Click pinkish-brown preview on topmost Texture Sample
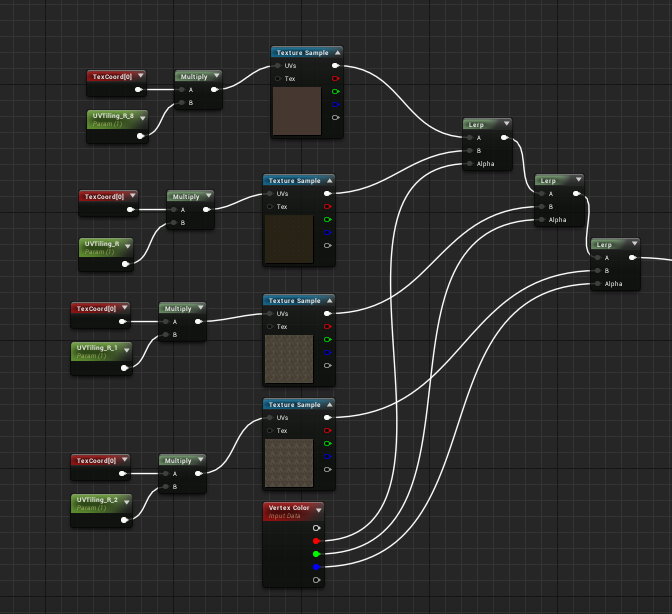The width and height of the screenshot is (672, 614). pos(297,111)
